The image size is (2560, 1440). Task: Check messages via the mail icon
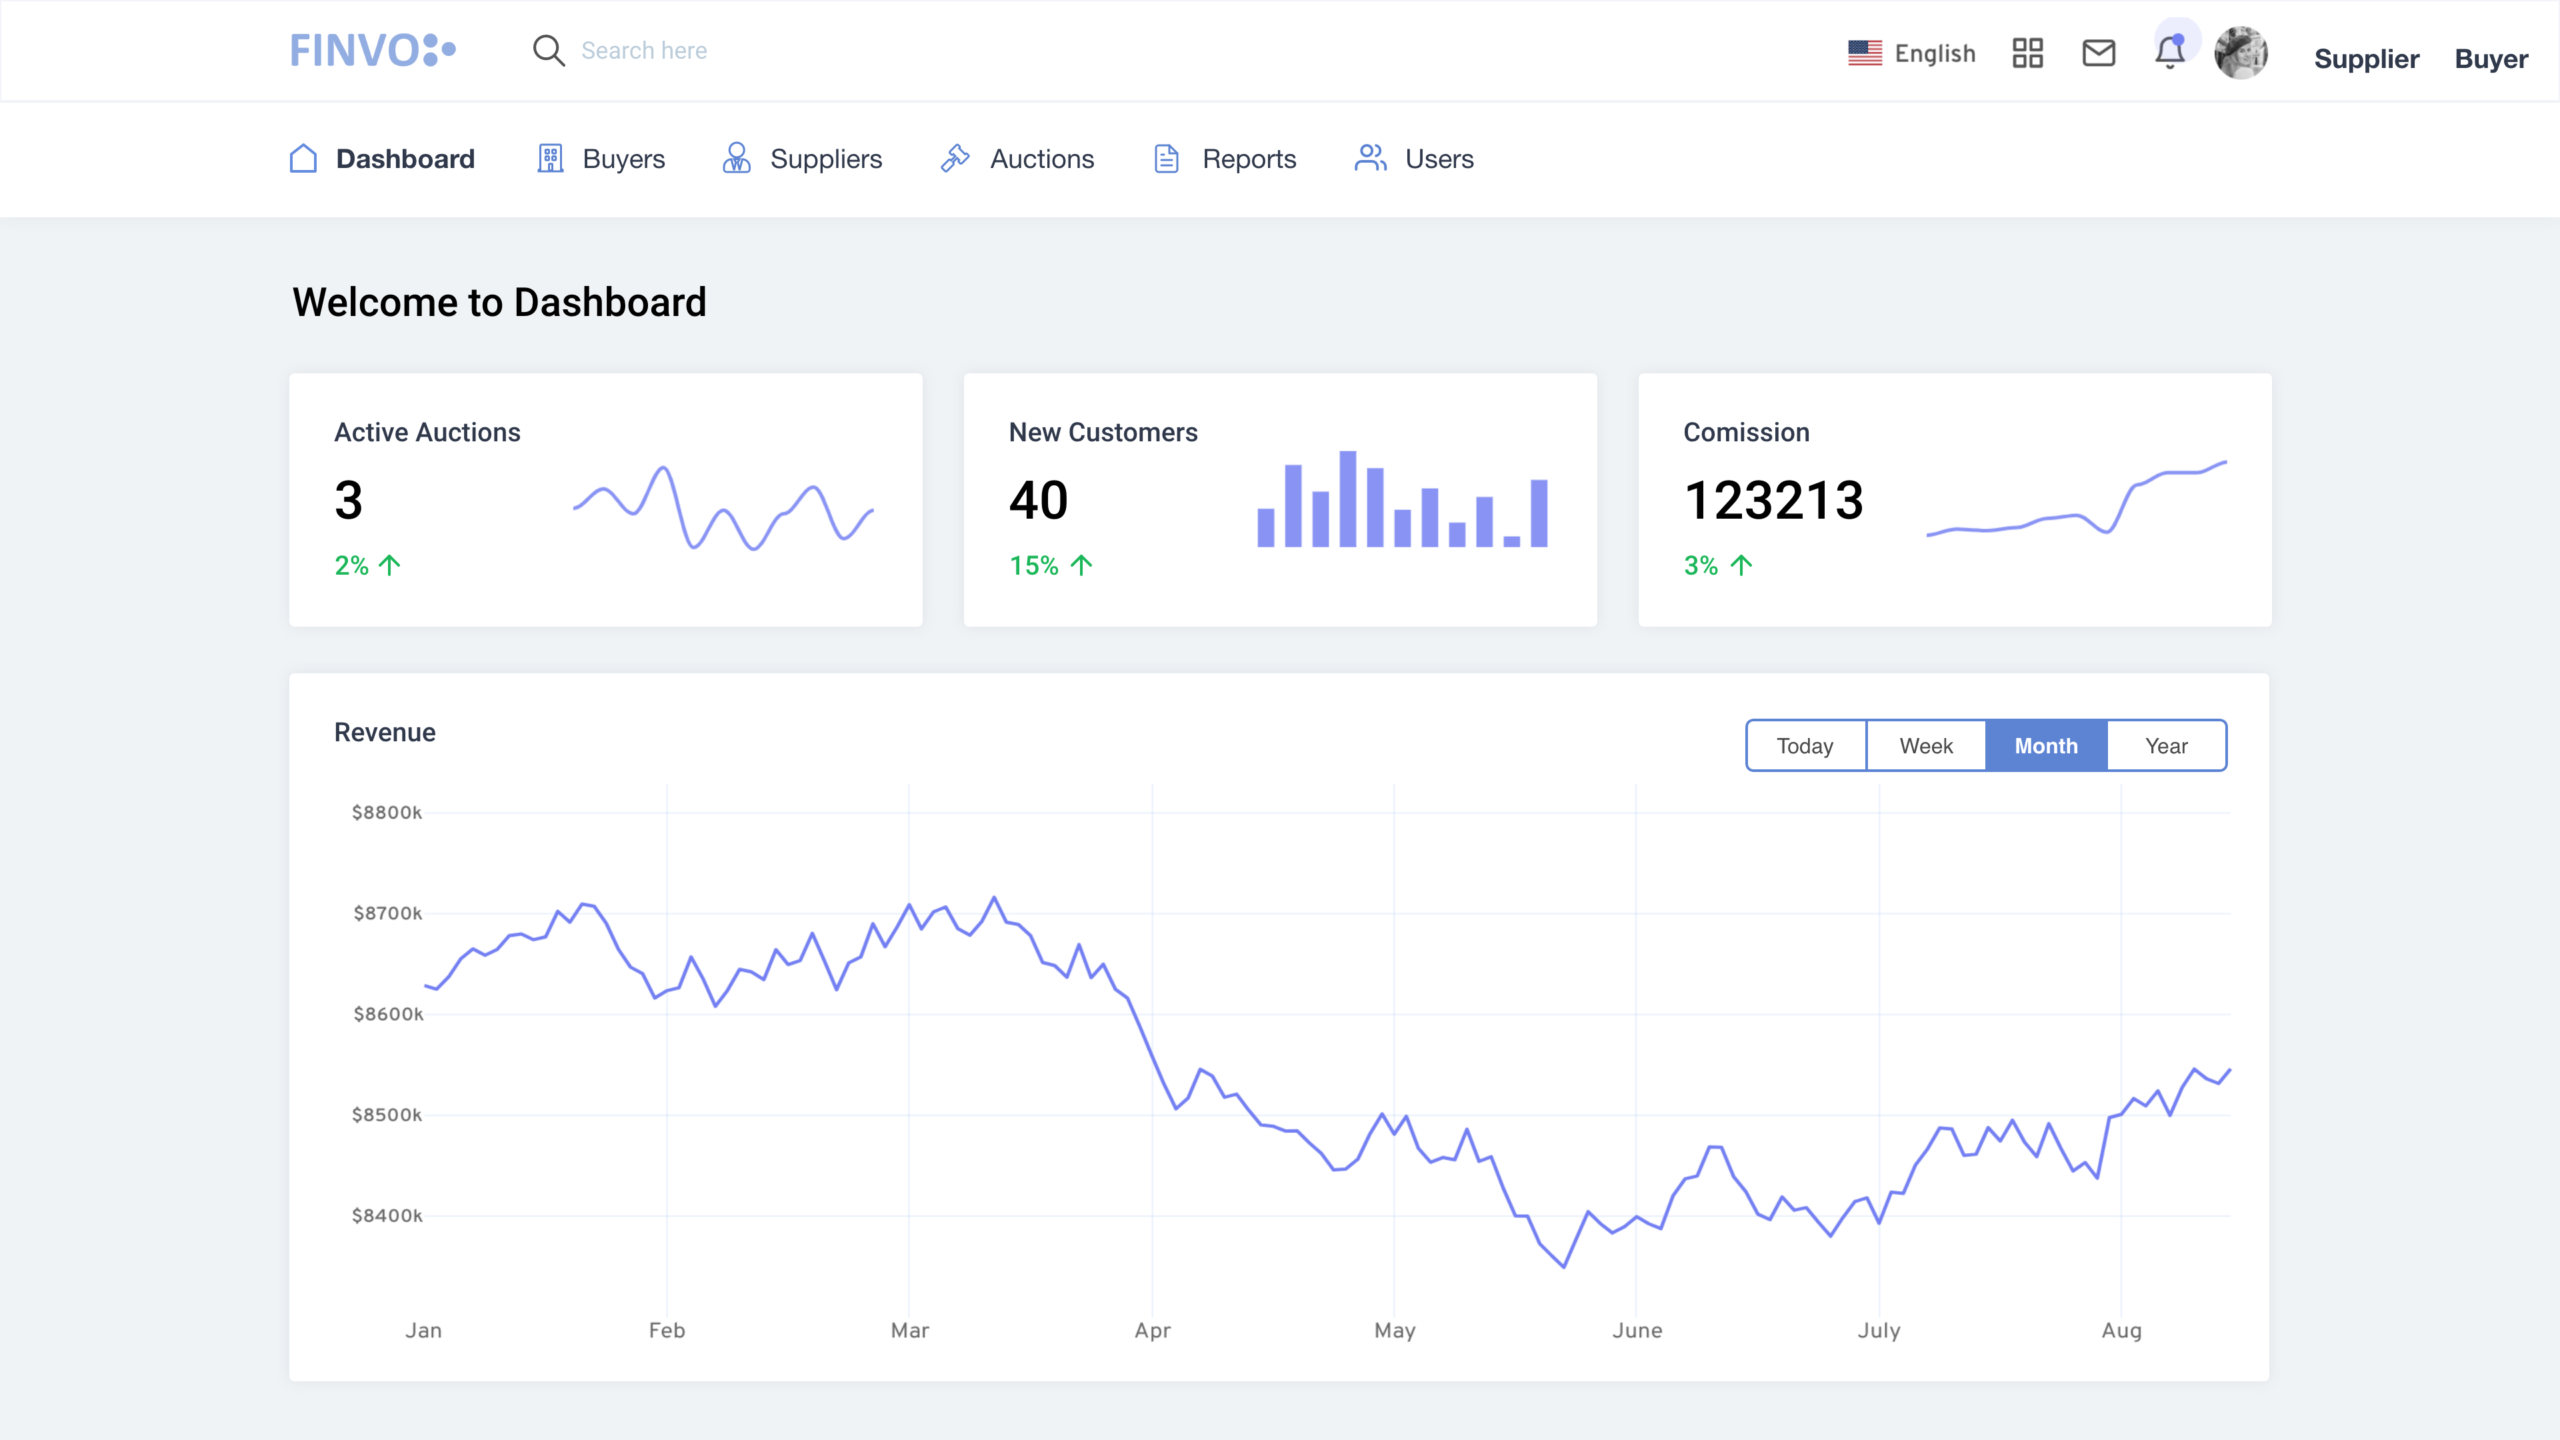click(x=2098, y=52)
